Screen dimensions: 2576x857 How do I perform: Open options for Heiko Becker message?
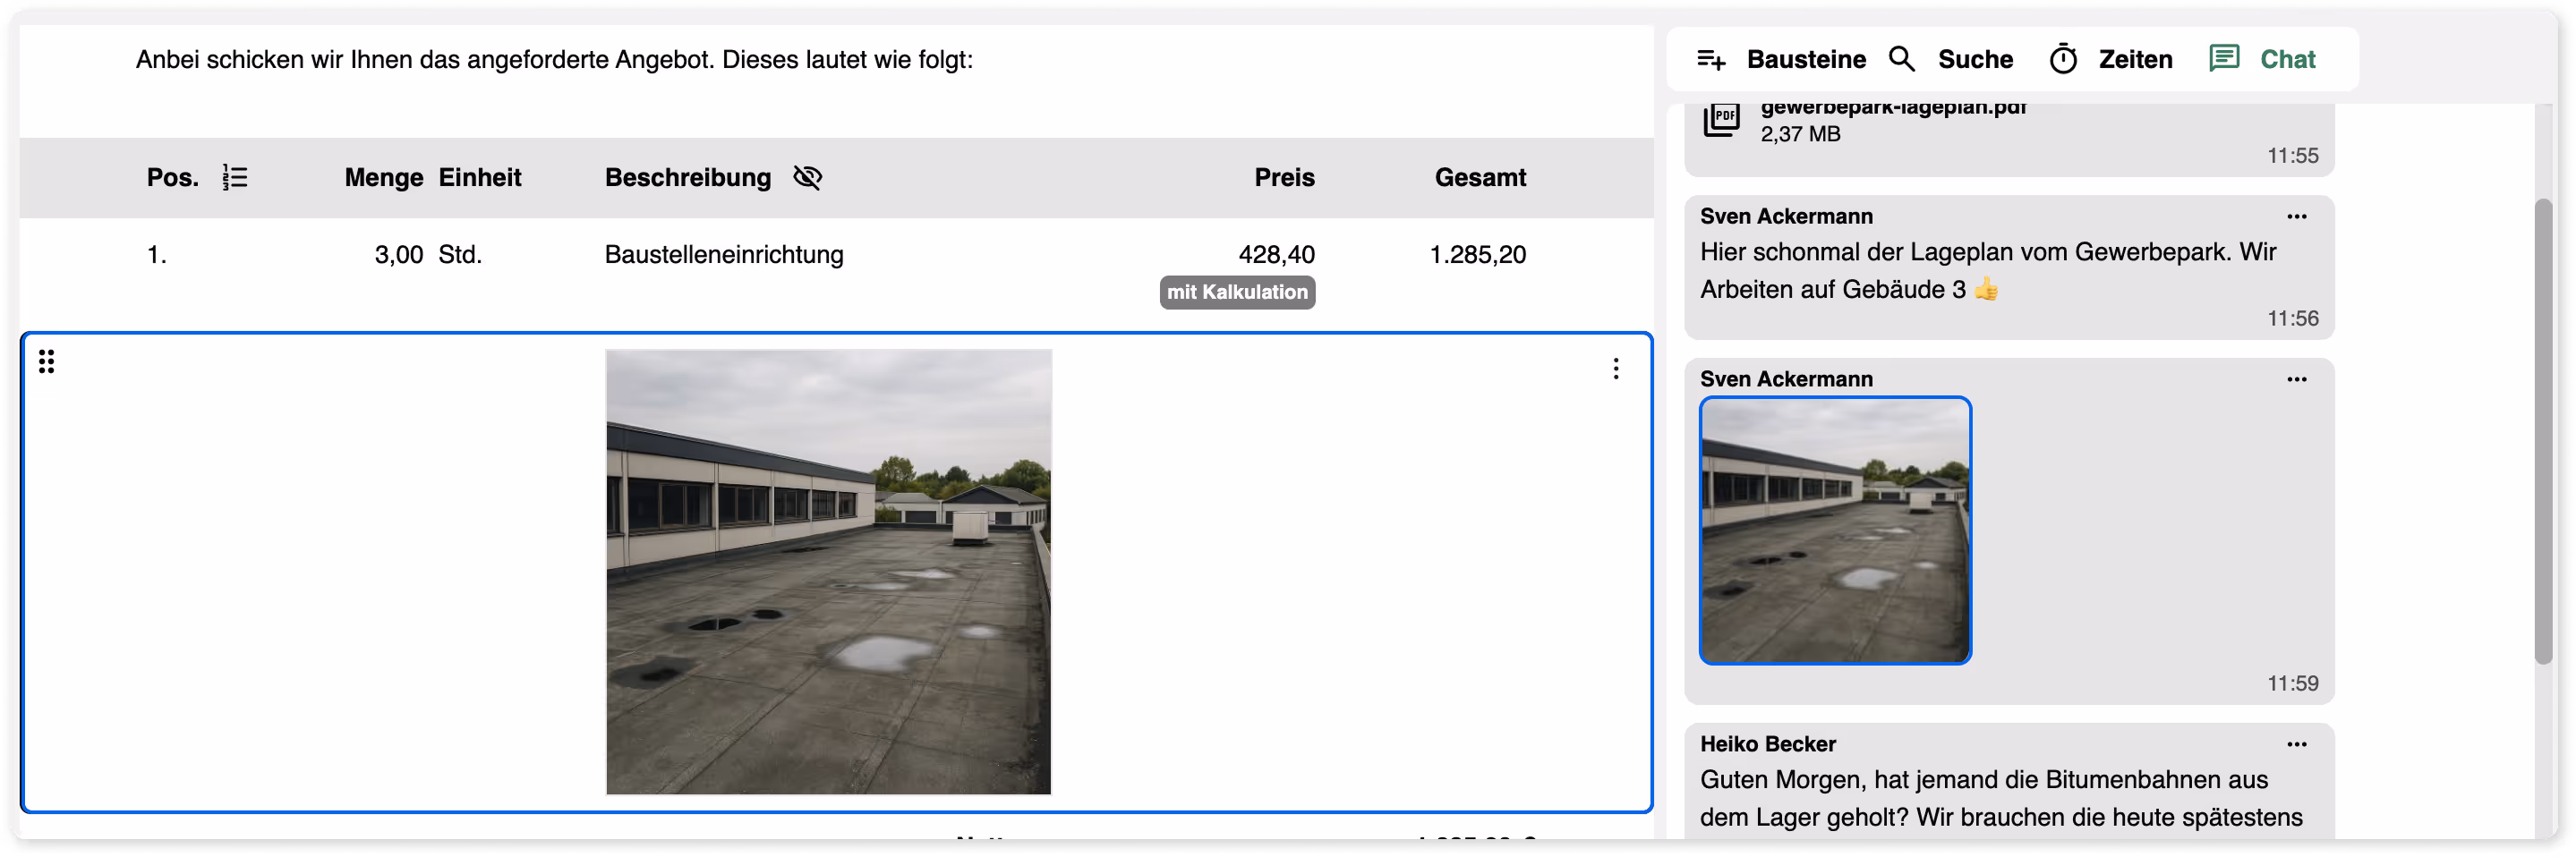[x=2297, y=745]
